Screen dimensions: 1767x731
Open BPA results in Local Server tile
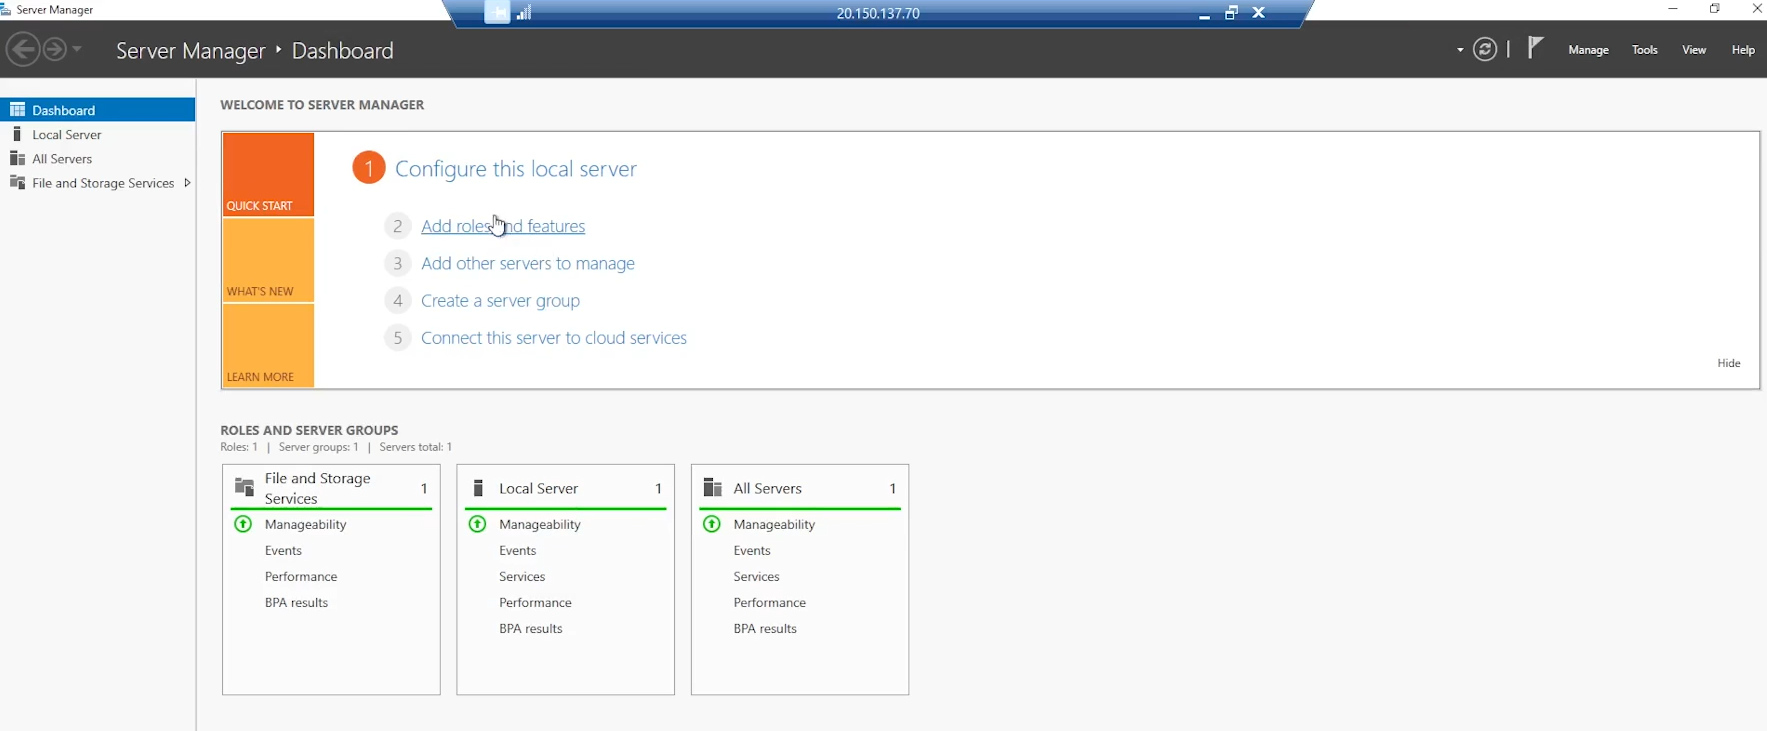pyautogui.click(x=531, y=628)
